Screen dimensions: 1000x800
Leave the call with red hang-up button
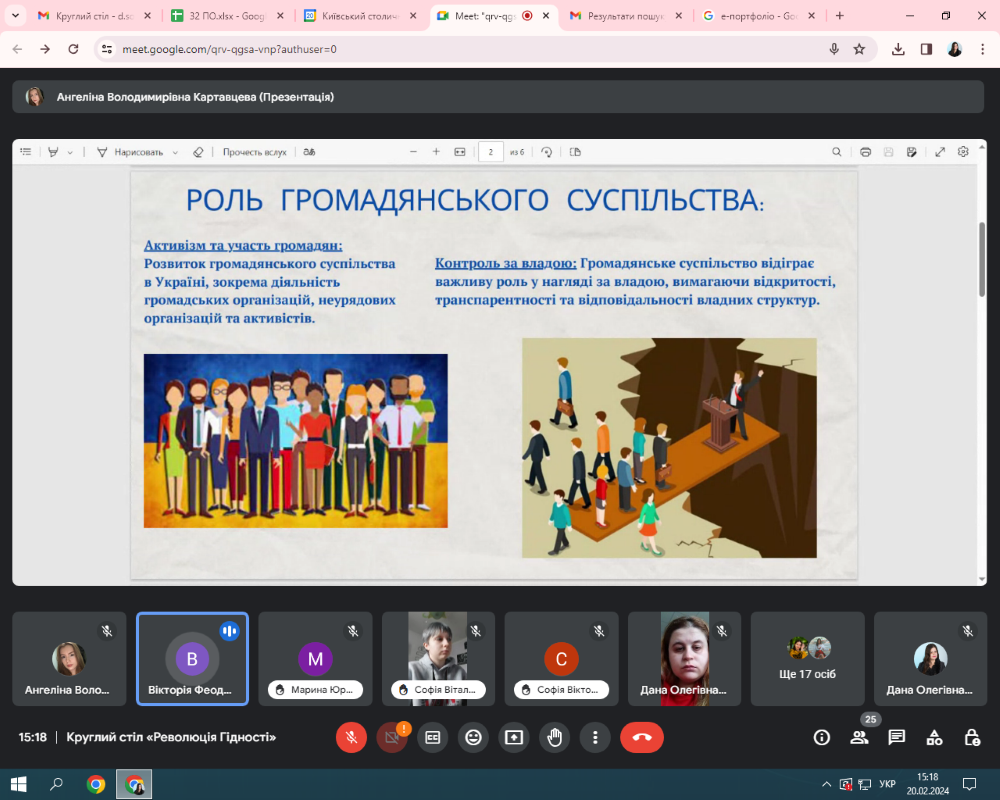pyautogui.click(x=642, y=737)
